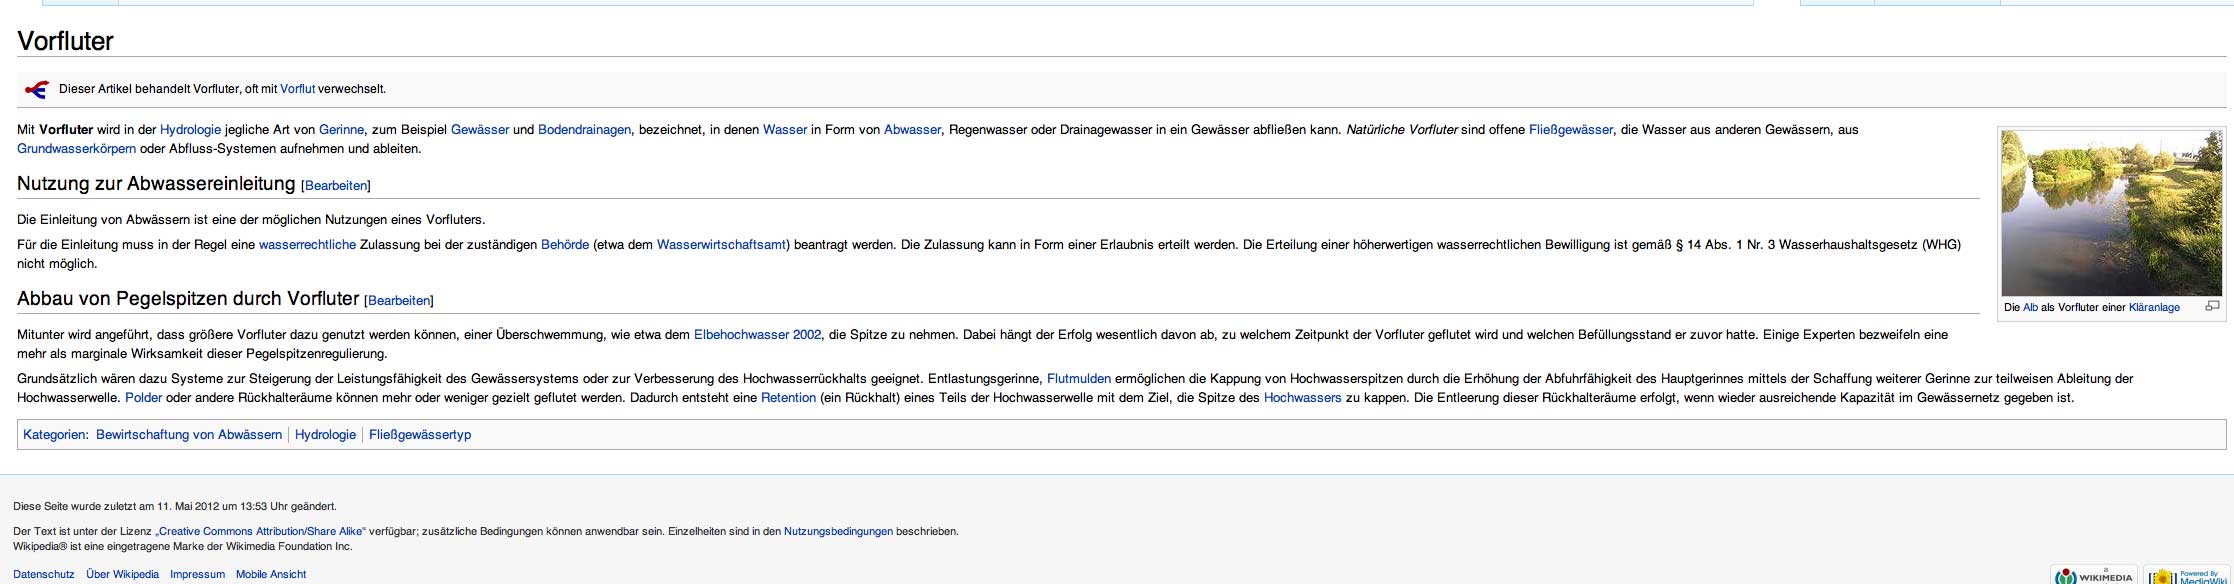This screenshot has width=2234, height=584.
Task: Open the Creative Commons license link
Action: pyautogui.click(x=260, y=532)
